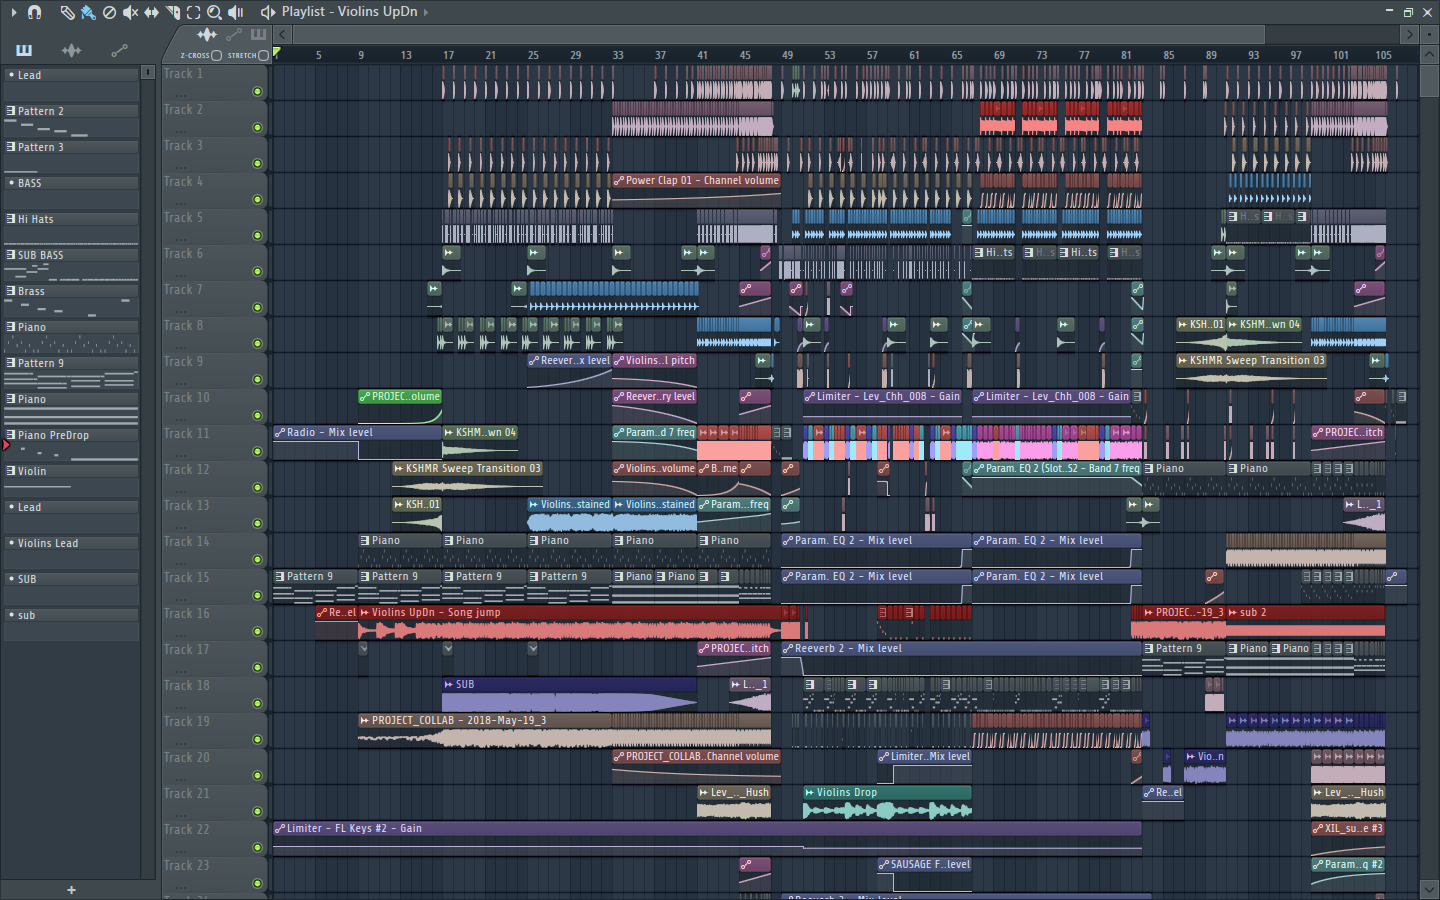Screen dimensions: 1440x900
Task: Select the Paint brush tool
Action: coord(88,12)
